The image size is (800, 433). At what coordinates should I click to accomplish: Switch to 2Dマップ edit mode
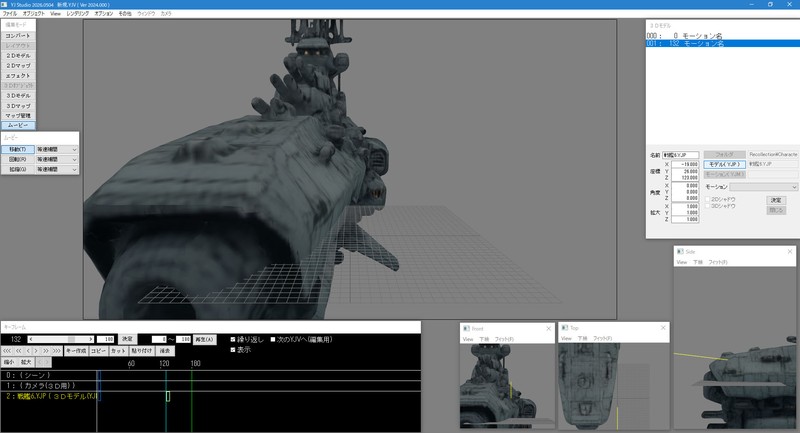coord(18,66)
